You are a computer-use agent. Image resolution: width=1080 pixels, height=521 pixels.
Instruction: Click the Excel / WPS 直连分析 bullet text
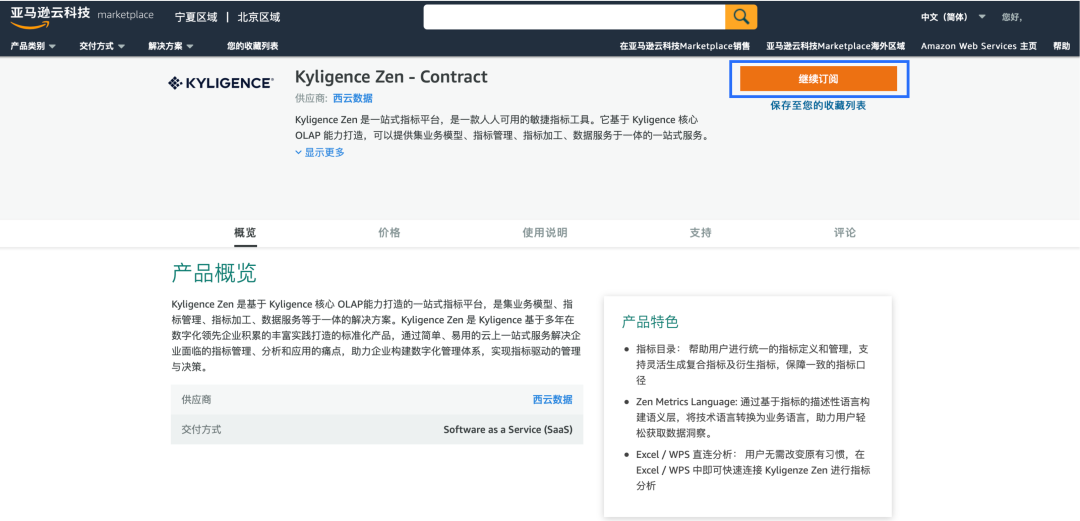751,470
